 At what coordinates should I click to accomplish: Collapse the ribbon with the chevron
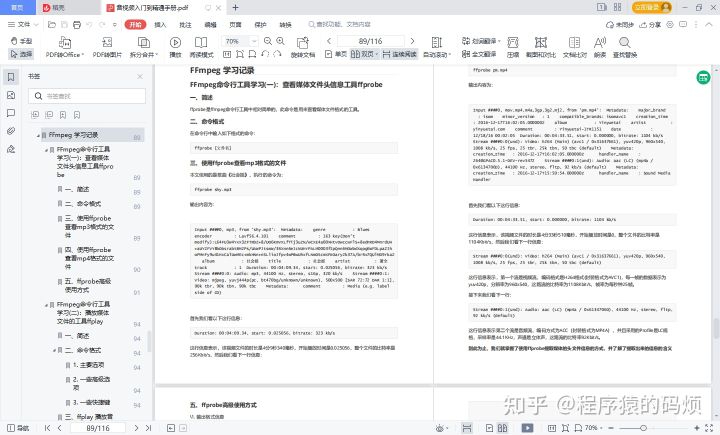pos(709,24)
